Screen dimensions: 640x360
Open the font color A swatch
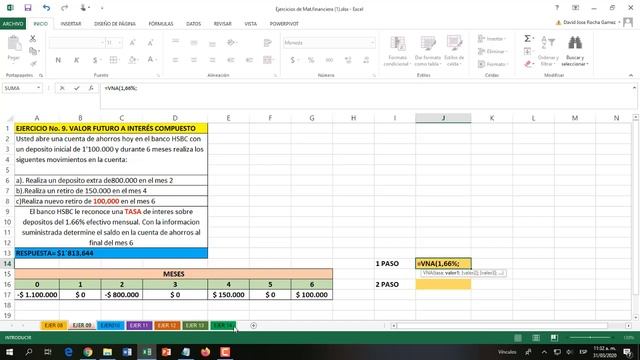point(150,60)
